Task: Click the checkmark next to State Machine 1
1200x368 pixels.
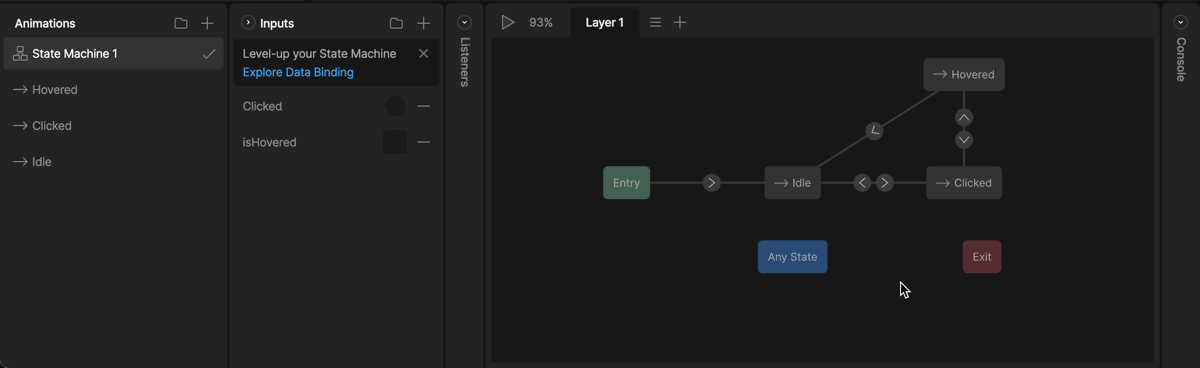Action: click(x=208, y=54)
